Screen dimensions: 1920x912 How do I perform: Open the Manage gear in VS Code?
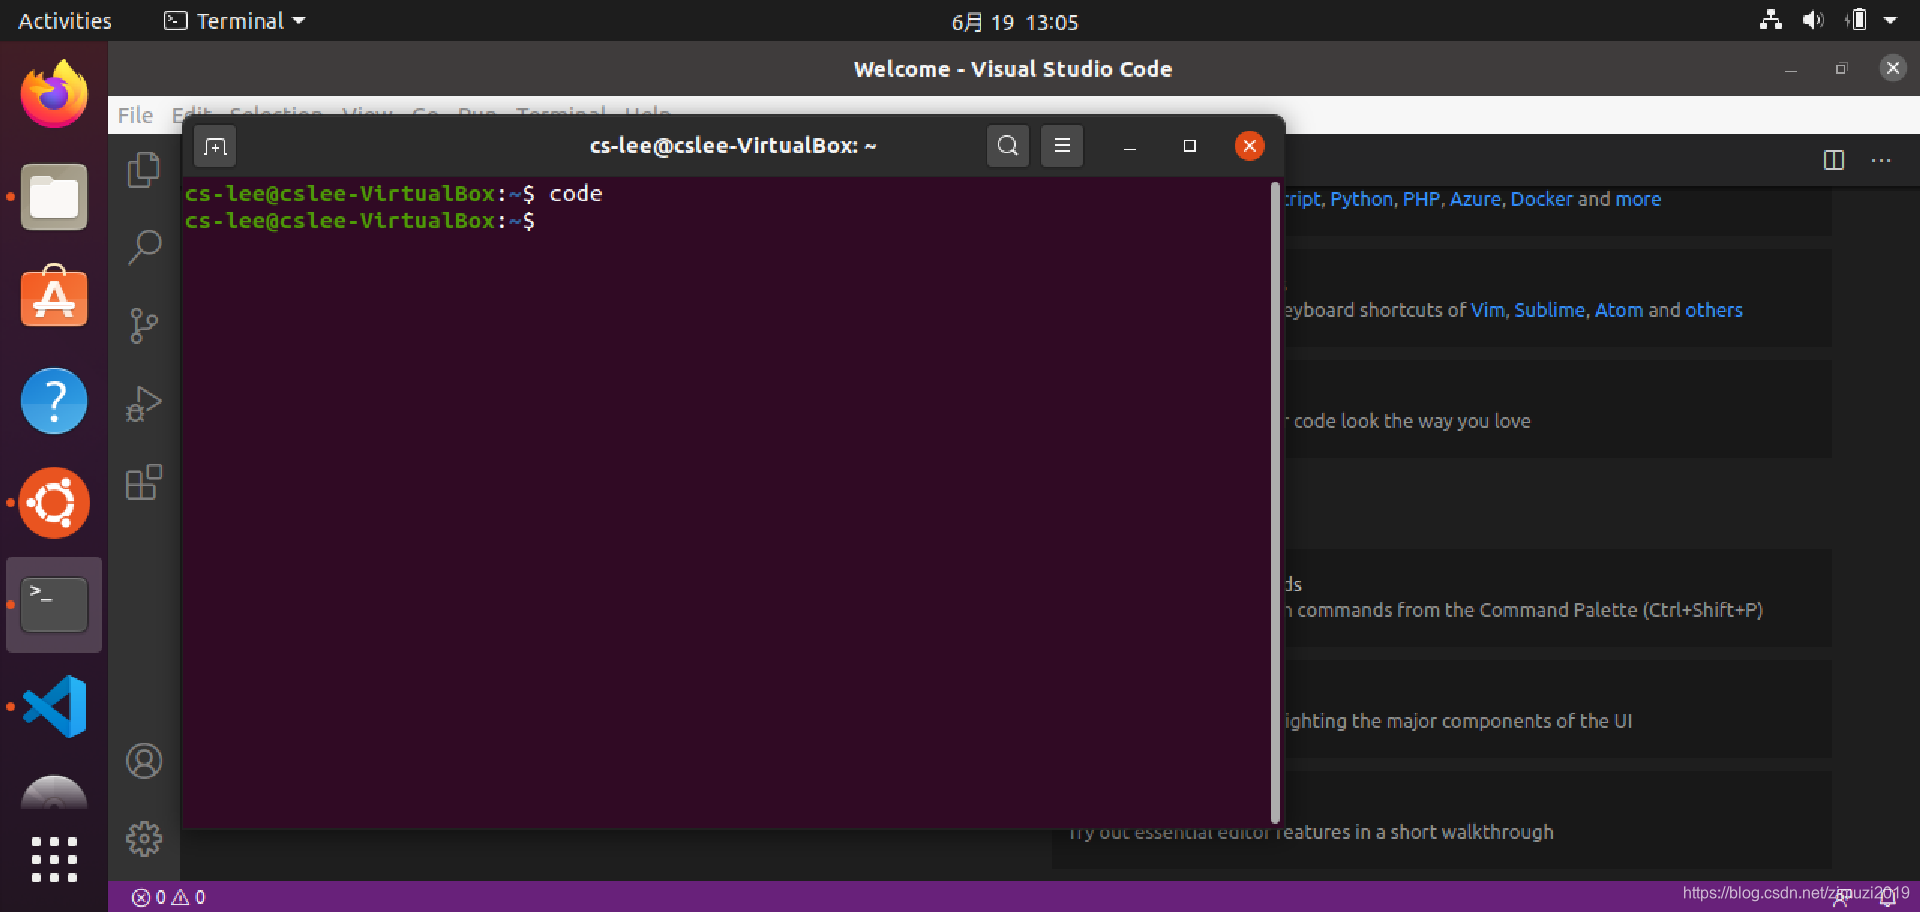[x=144, y=839]
